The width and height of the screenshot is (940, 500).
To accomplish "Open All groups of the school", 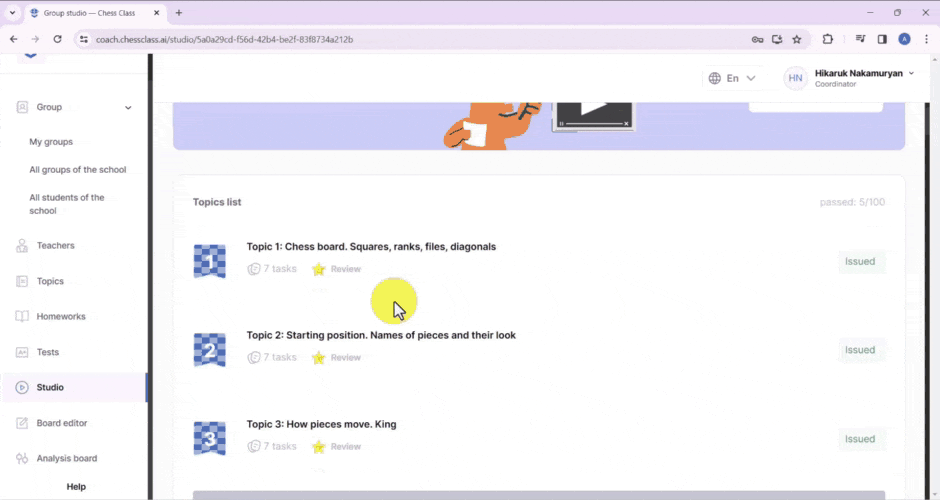I will pos(78,170).
